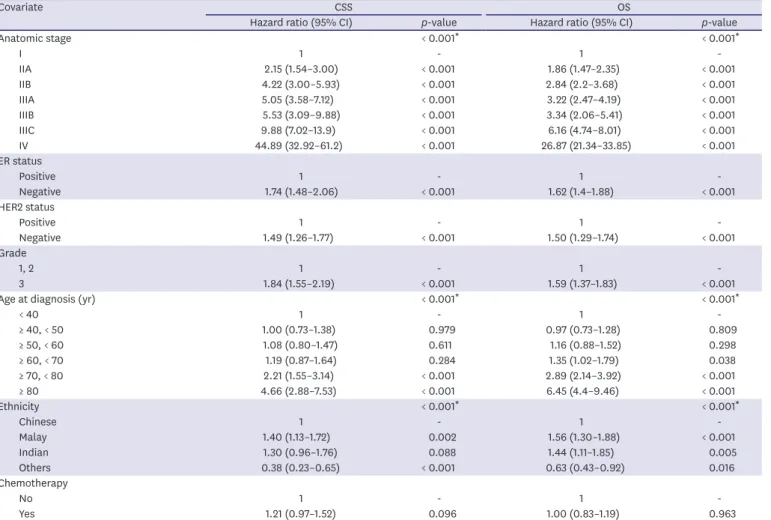This screenshot has width=771, height=520.
Task: Select the 'Age at diagnosis (yr)' label
Action: click(x=47, y=299)
